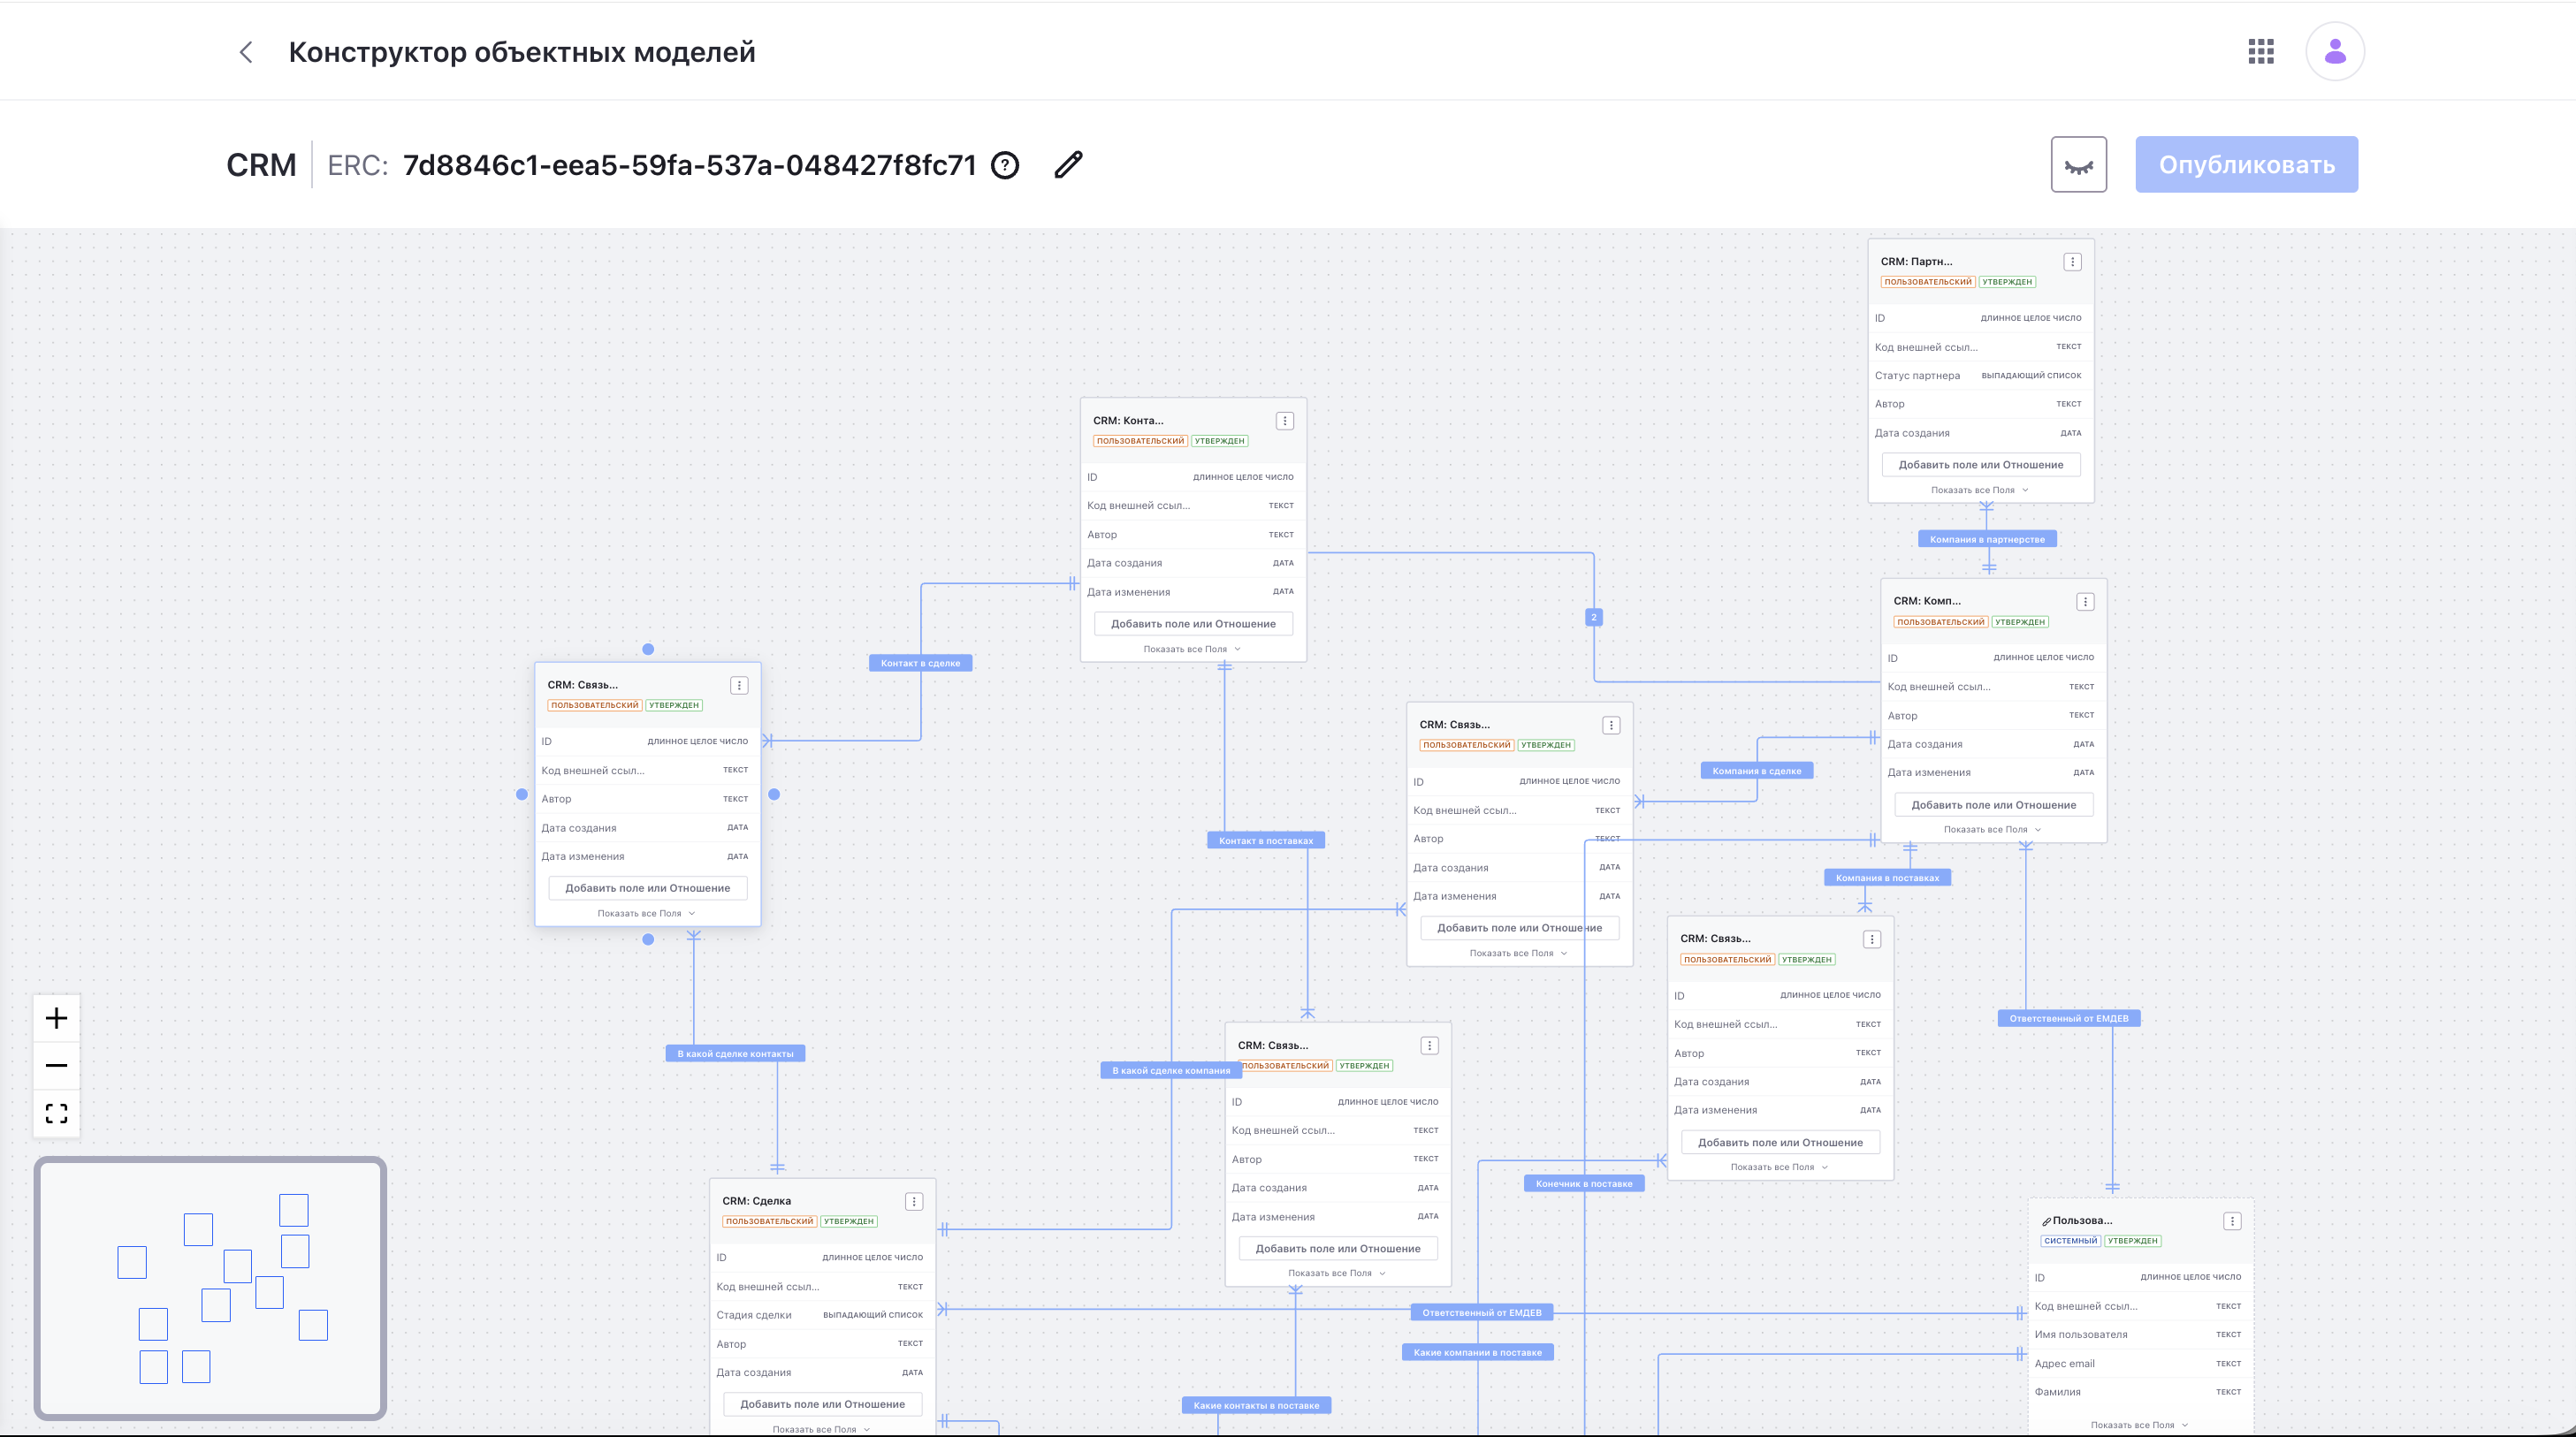
Task: Expand Показать все Поля on the CRM: Сделка card
Action: click(x=821, y=1429)
